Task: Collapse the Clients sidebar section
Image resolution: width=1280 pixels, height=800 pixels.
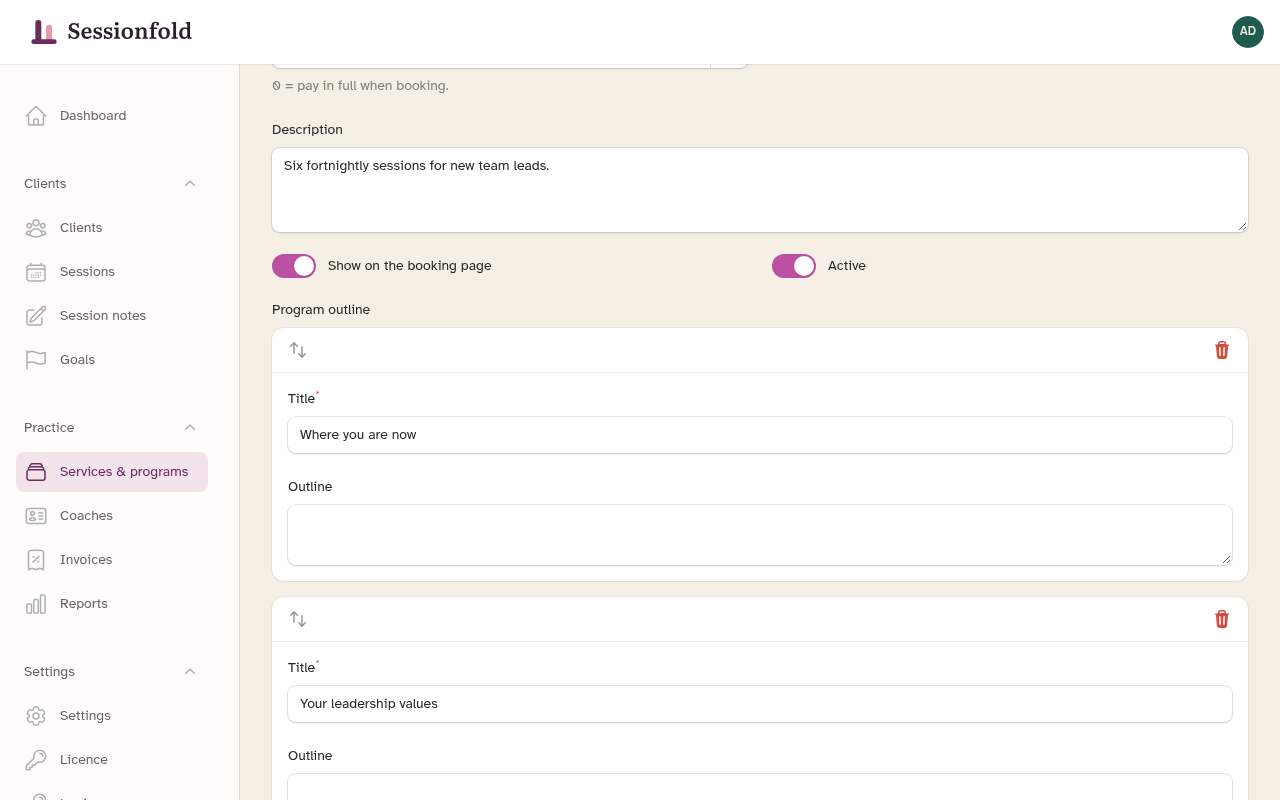Action: coord(190,184)
